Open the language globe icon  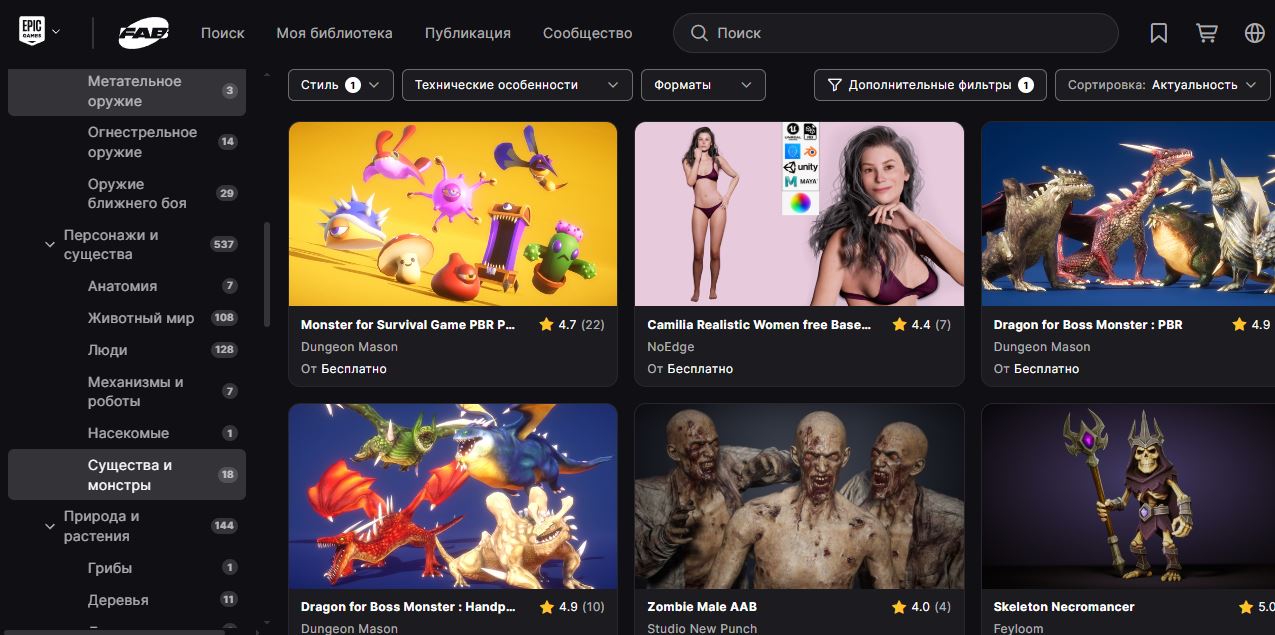tap(1255, 33)
